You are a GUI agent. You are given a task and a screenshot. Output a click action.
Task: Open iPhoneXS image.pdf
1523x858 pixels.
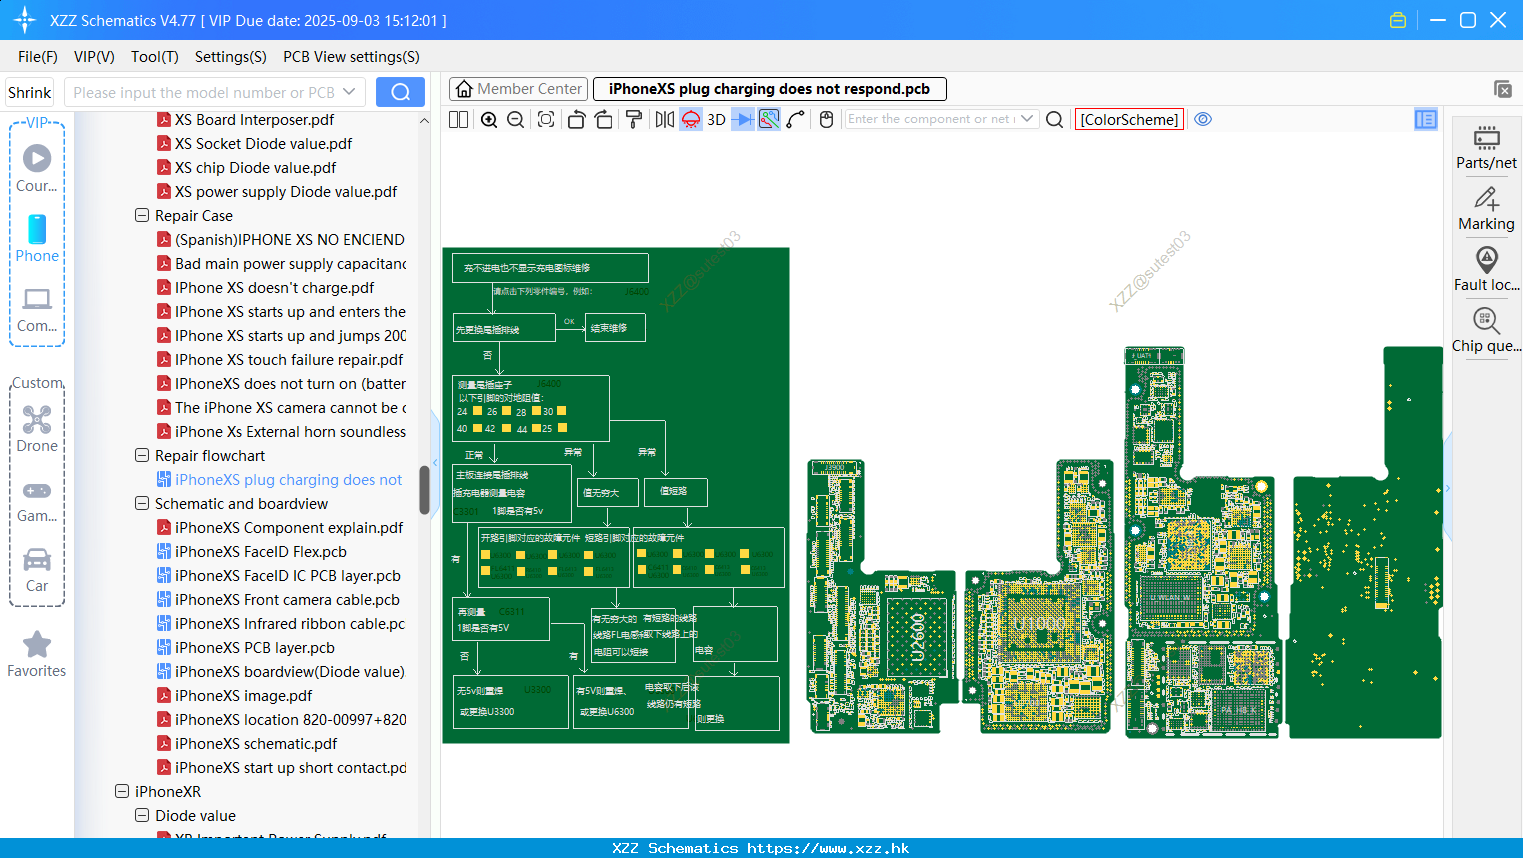(x=244, y=695)
